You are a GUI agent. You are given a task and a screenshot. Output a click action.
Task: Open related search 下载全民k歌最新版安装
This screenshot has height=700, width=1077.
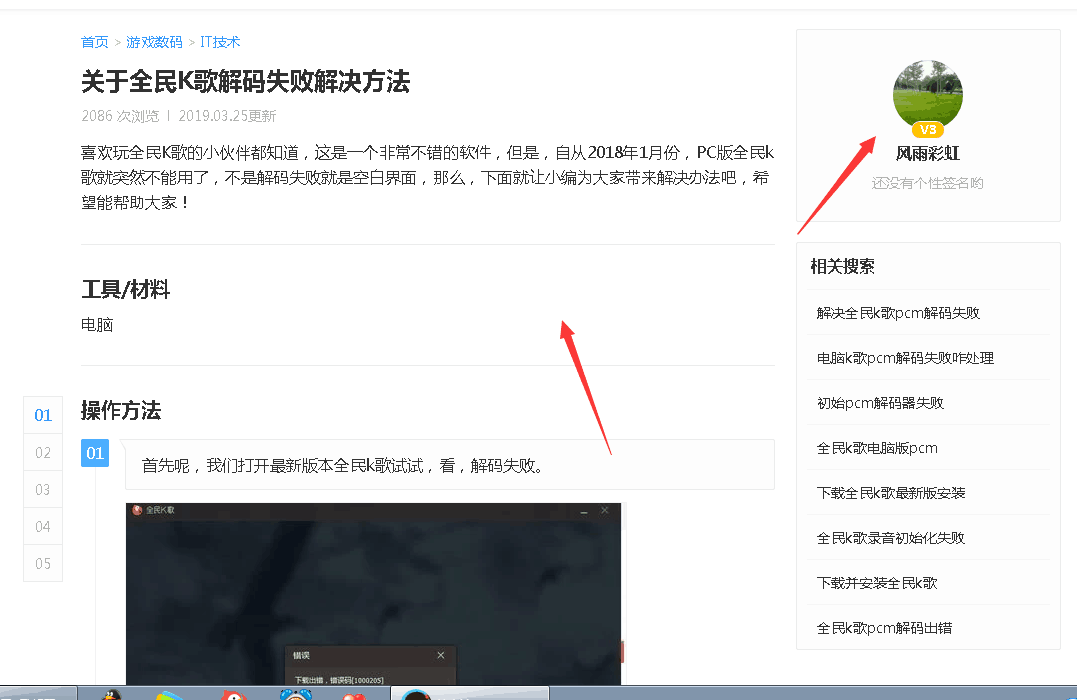(x=891, y=493)
